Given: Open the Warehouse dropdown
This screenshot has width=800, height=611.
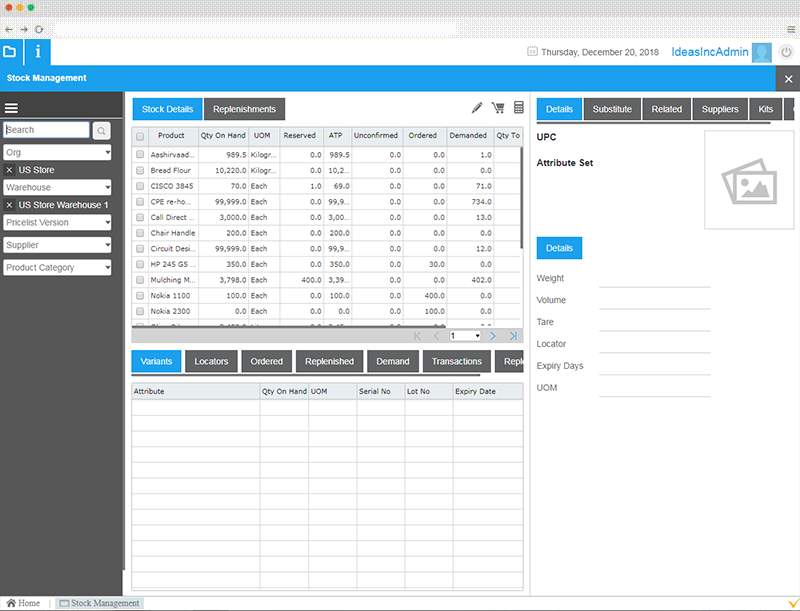Looking at the screenshot, I should click(57, 186).
